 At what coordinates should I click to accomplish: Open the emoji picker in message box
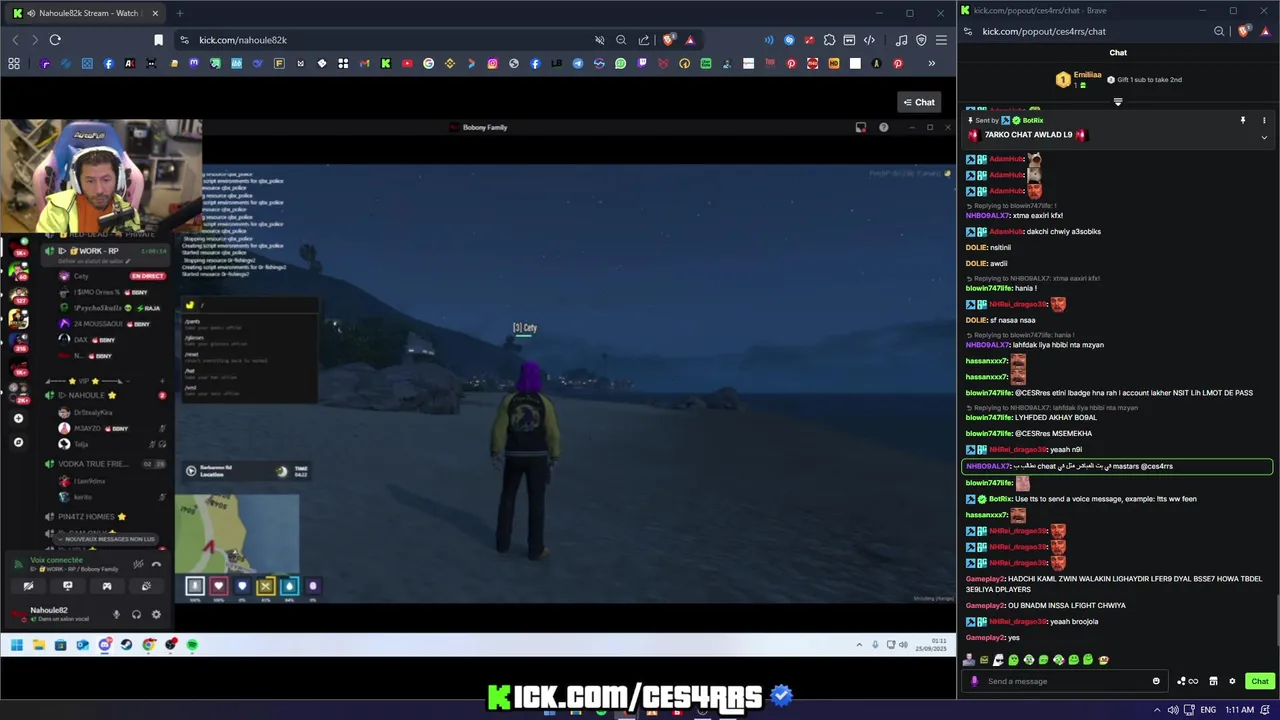pos(1156,681)
